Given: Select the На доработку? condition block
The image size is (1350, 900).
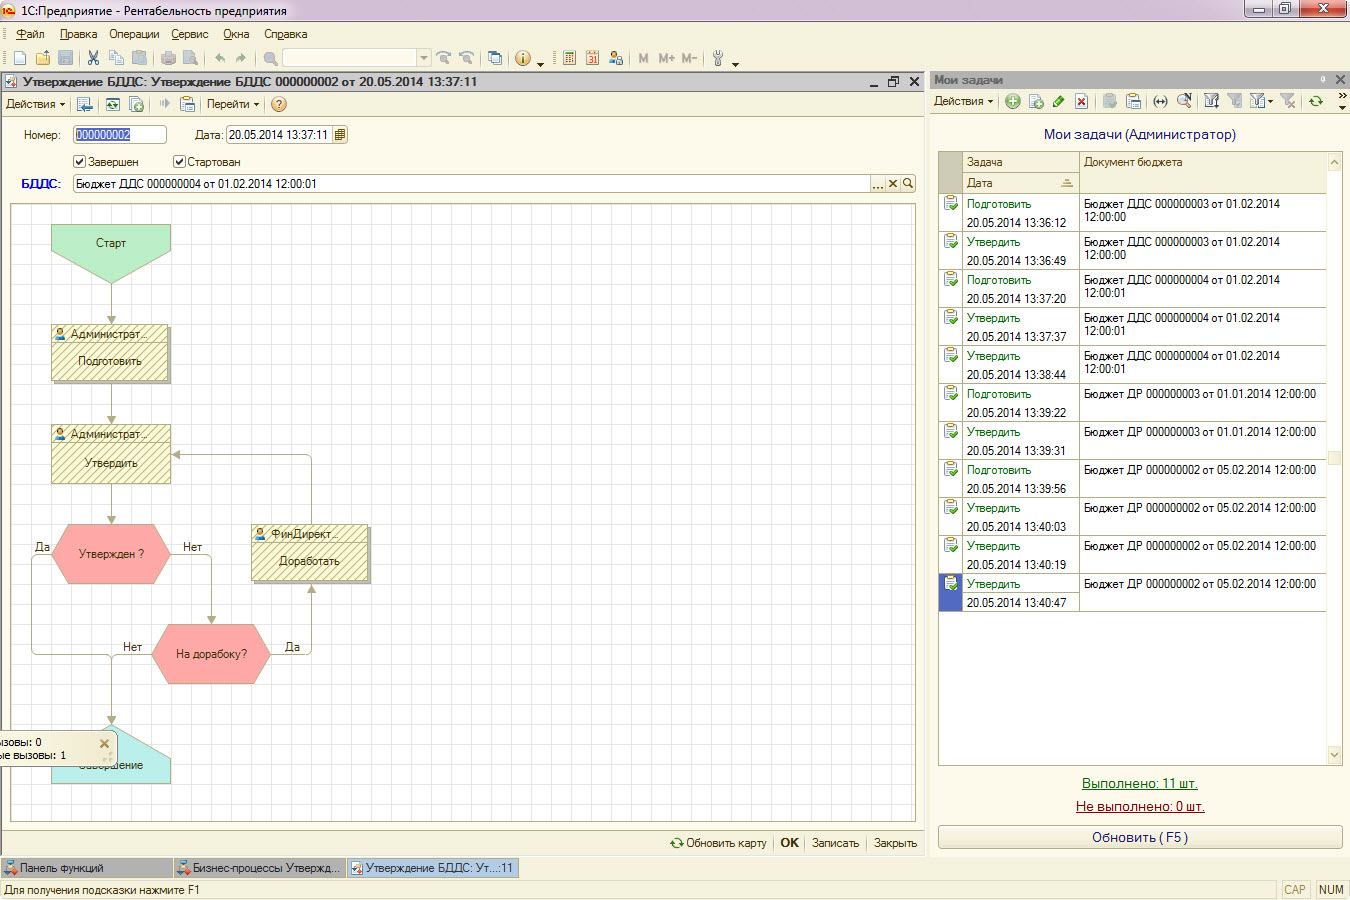Looking at the screenshot, I should click(211, 654).
